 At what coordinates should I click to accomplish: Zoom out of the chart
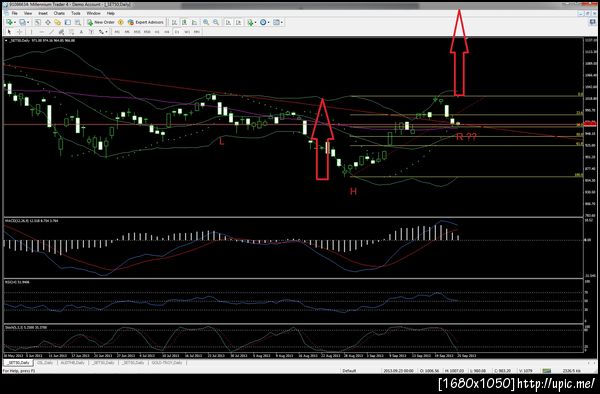[x=216, y=22]
